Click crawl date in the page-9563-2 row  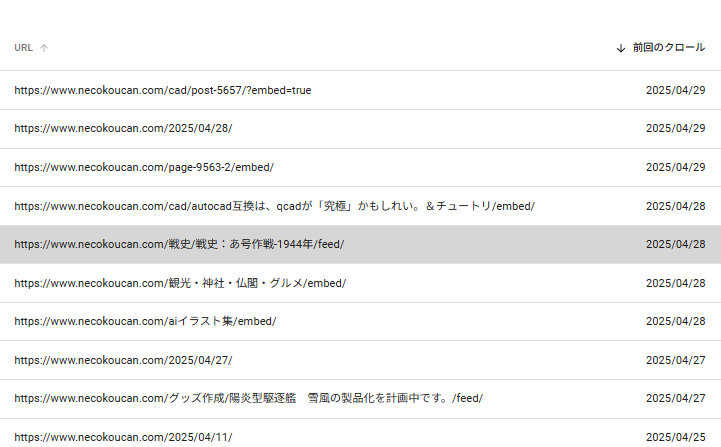675,167
